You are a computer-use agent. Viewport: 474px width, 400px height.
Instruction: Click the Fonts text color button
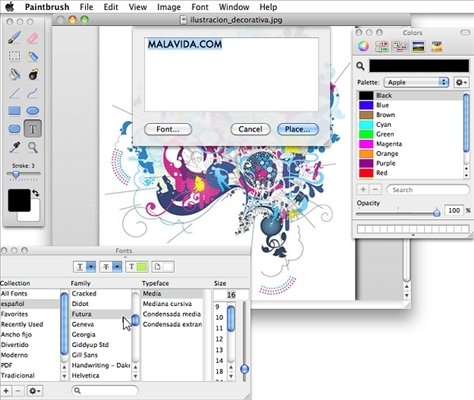point(137,267)
